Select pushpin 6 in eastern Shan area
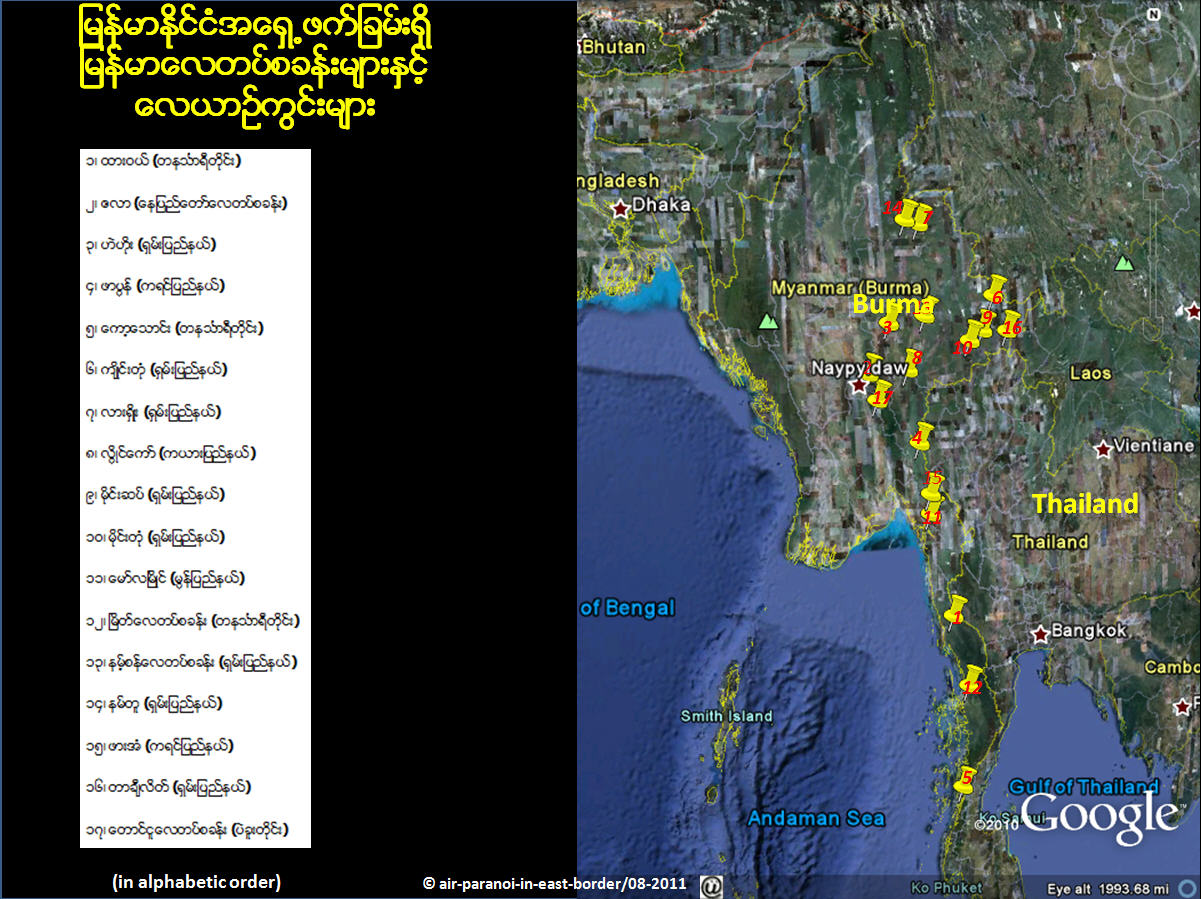Viewport: 1201px width, 899px height. point(996,287)
